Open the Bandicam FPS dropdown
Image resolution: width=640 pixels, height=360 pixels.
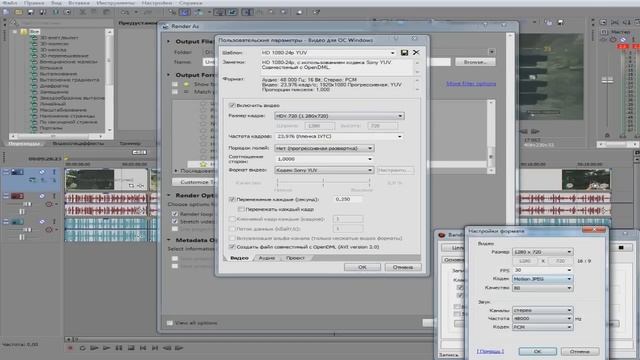tap(542, 270)
